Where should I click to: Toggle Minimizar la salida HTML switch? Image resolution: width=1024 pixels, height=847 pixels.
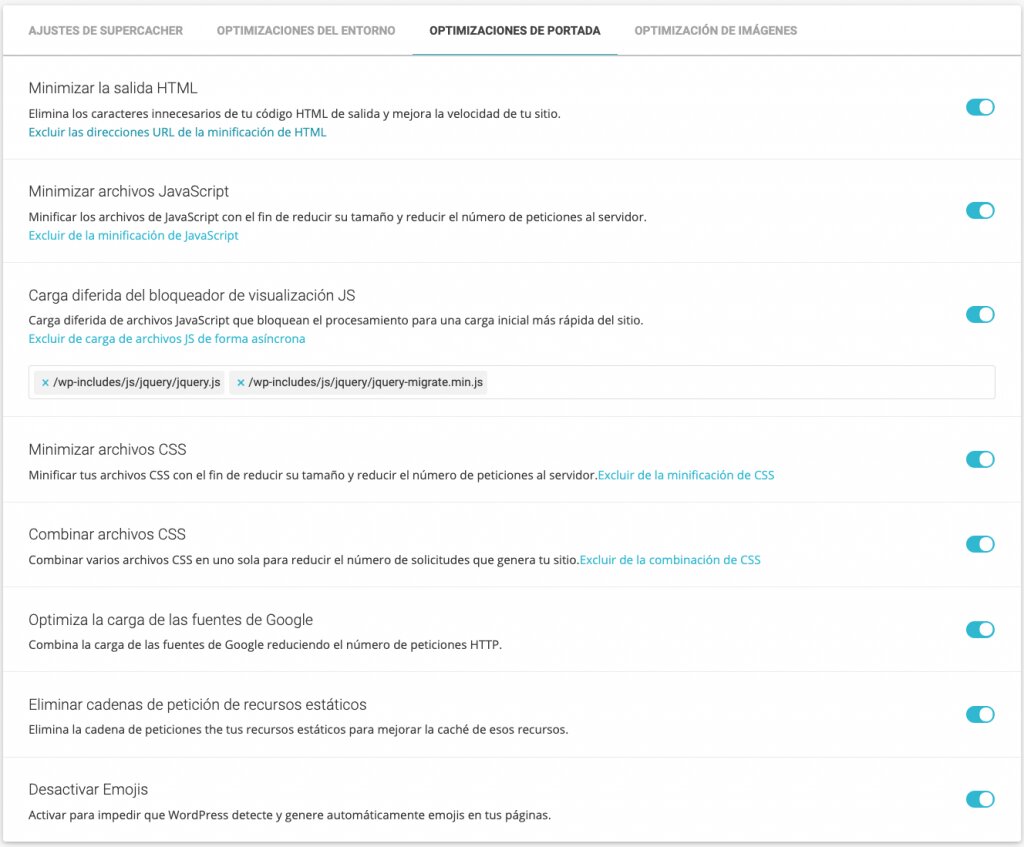(x=980, y=107)
